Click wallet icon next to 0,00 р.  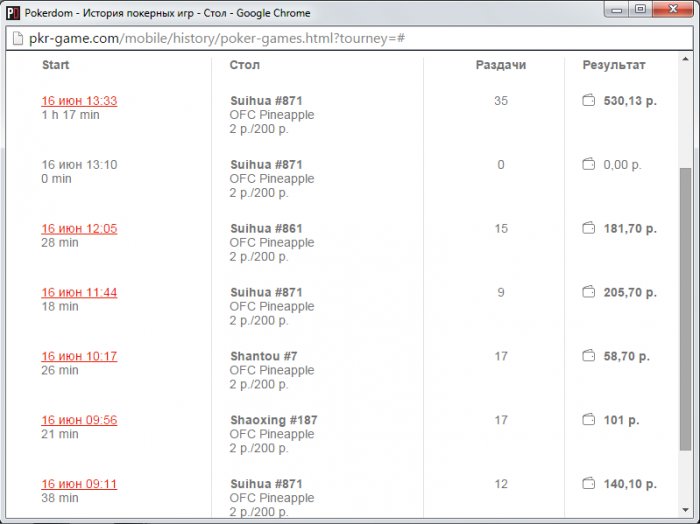tap(588, 164)
